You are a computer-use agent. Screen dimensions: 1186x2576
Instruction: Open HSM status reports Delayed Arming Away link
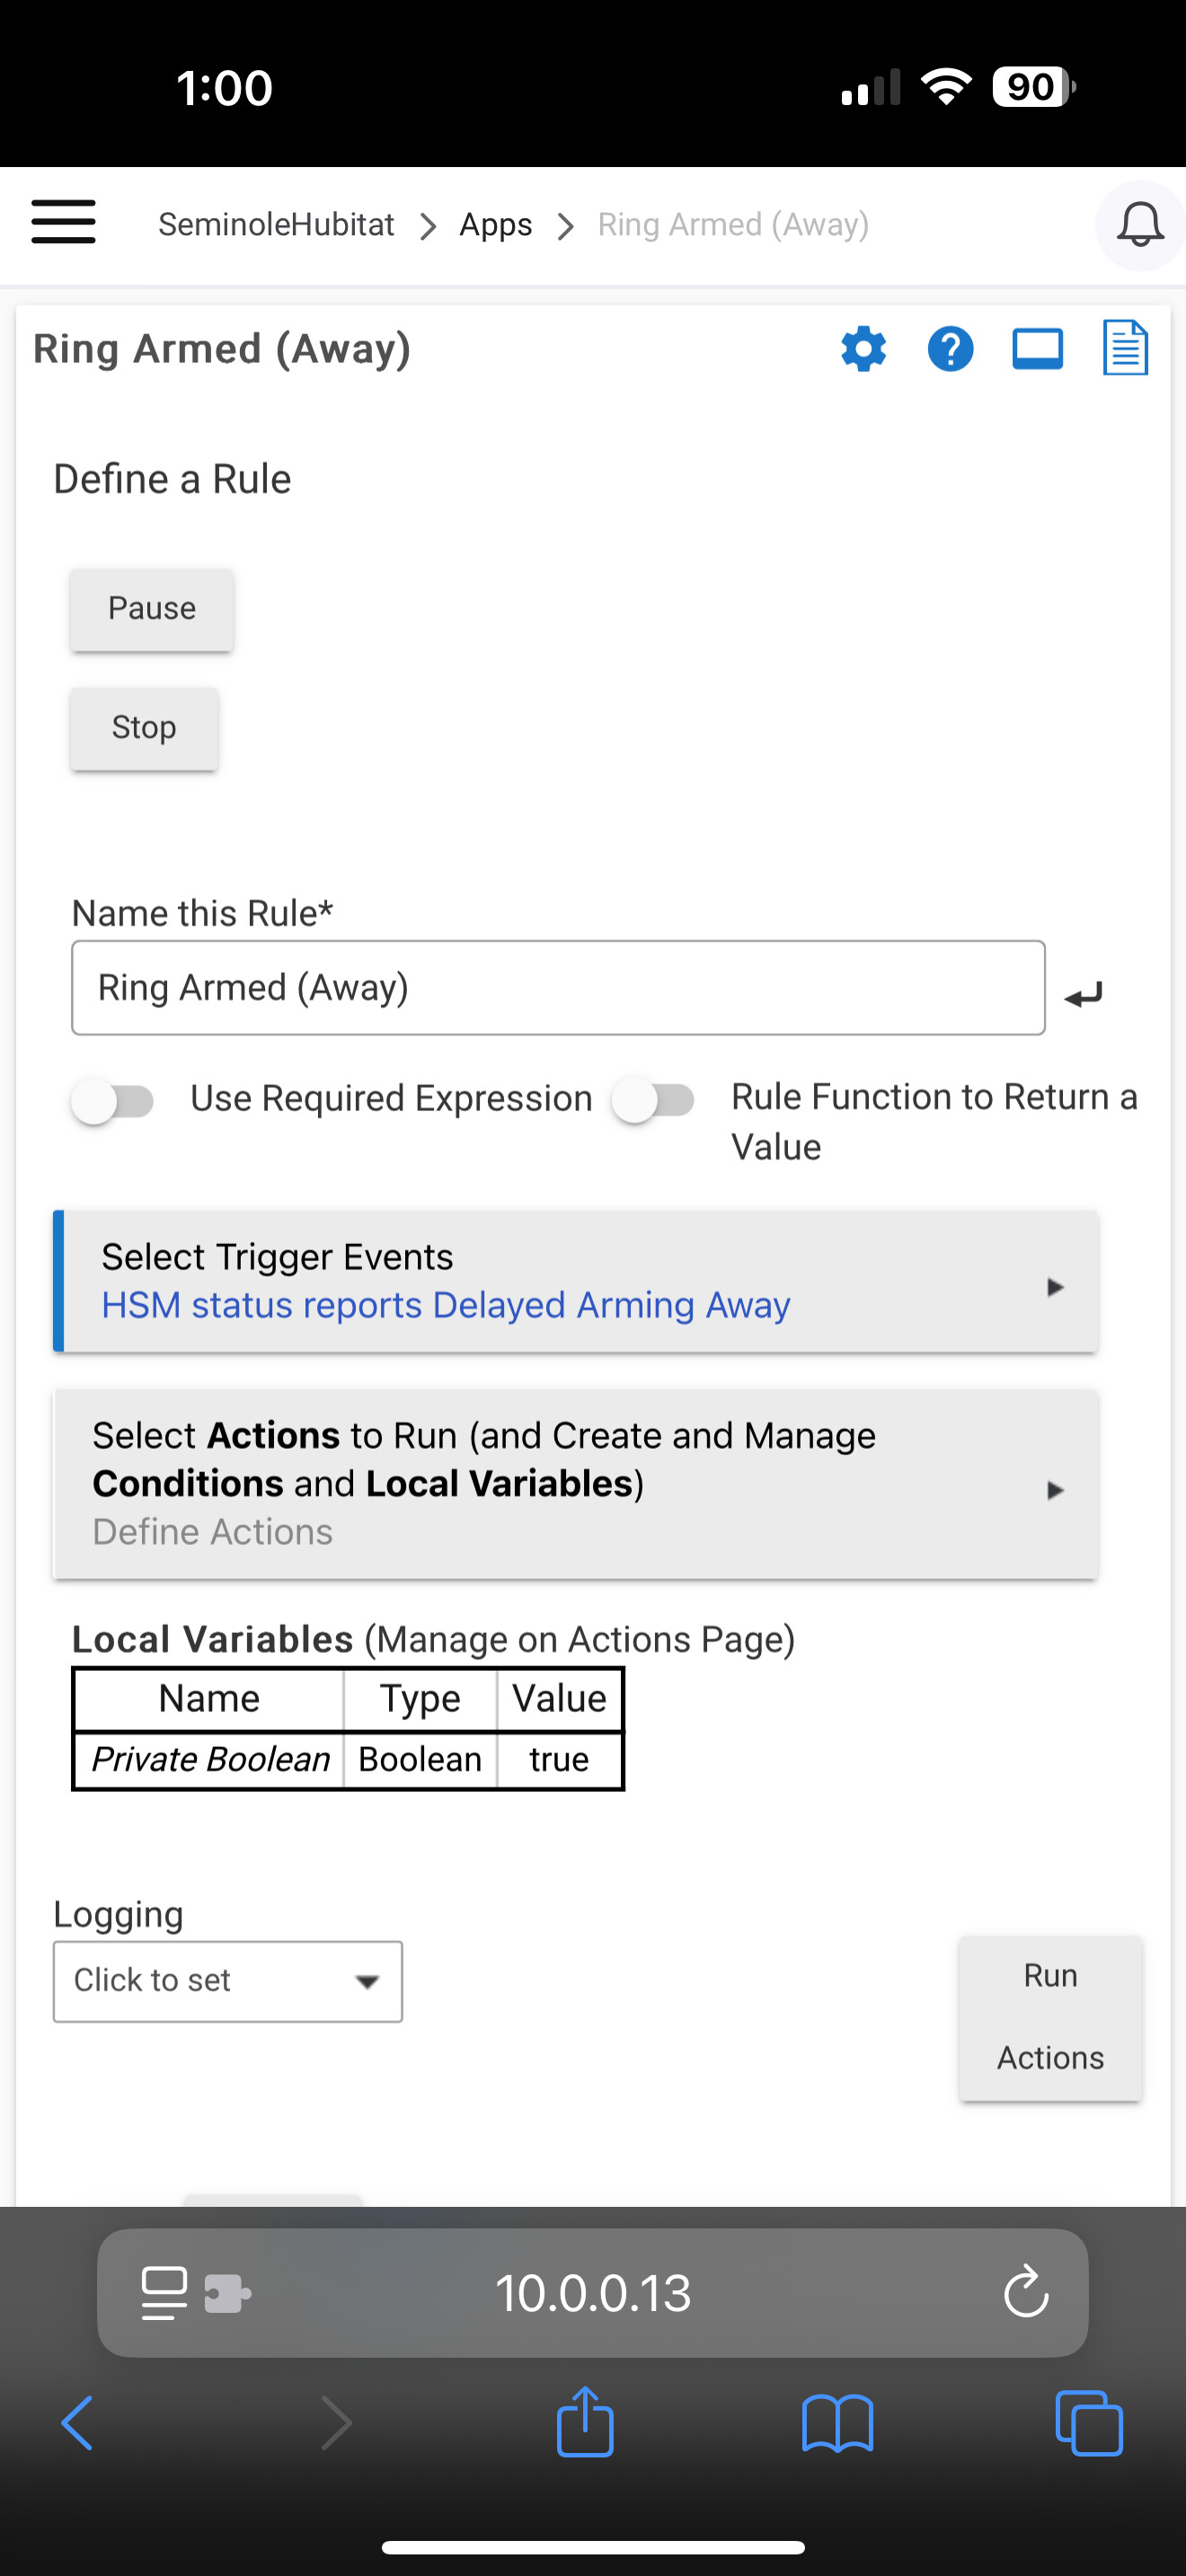[446, 1305]
